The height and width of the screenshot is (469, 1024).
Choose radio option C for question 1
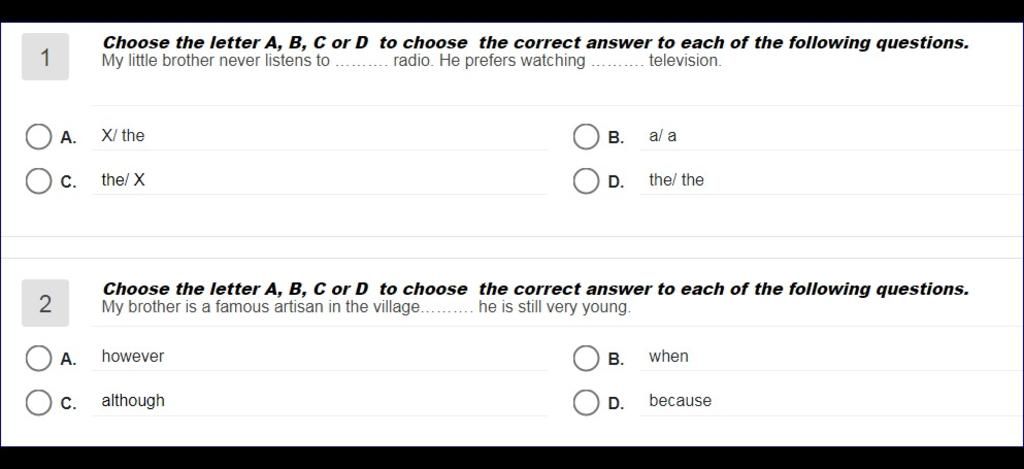coord(39,182)
